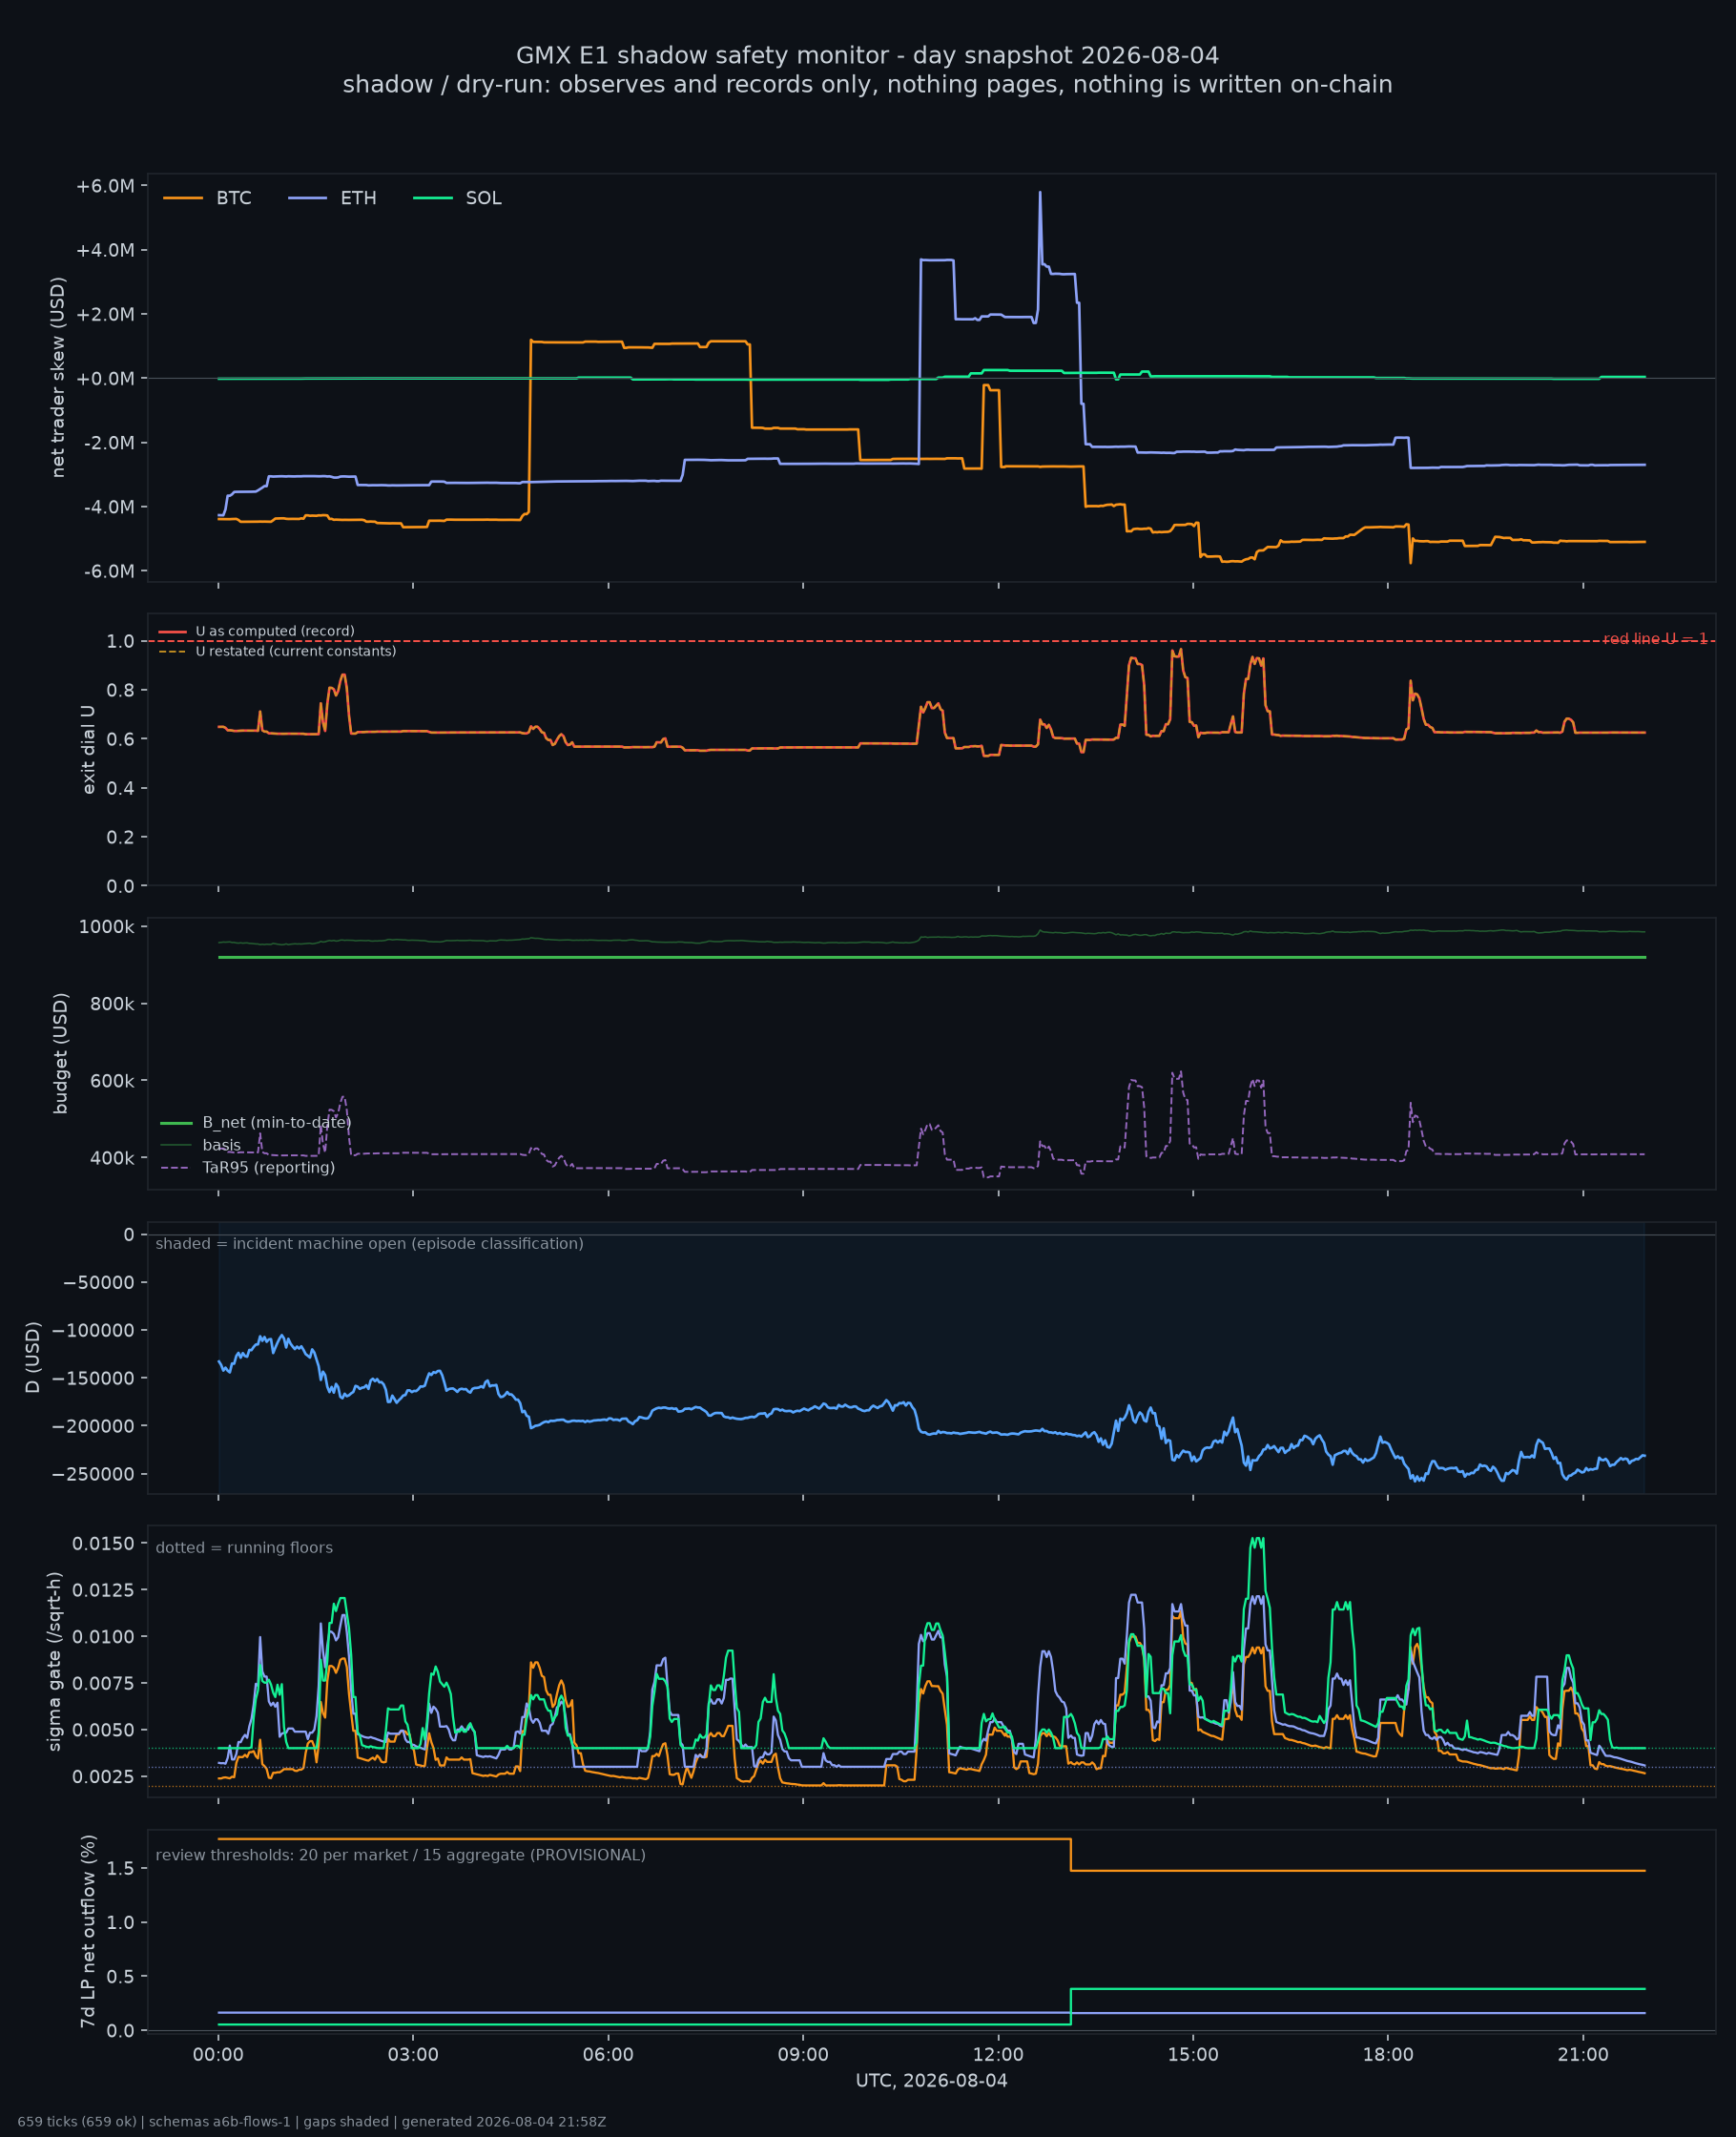Click the 0.4 tick on exit dial axis
This screenshot has height=2137, width=1736.
tap(120, 788)
